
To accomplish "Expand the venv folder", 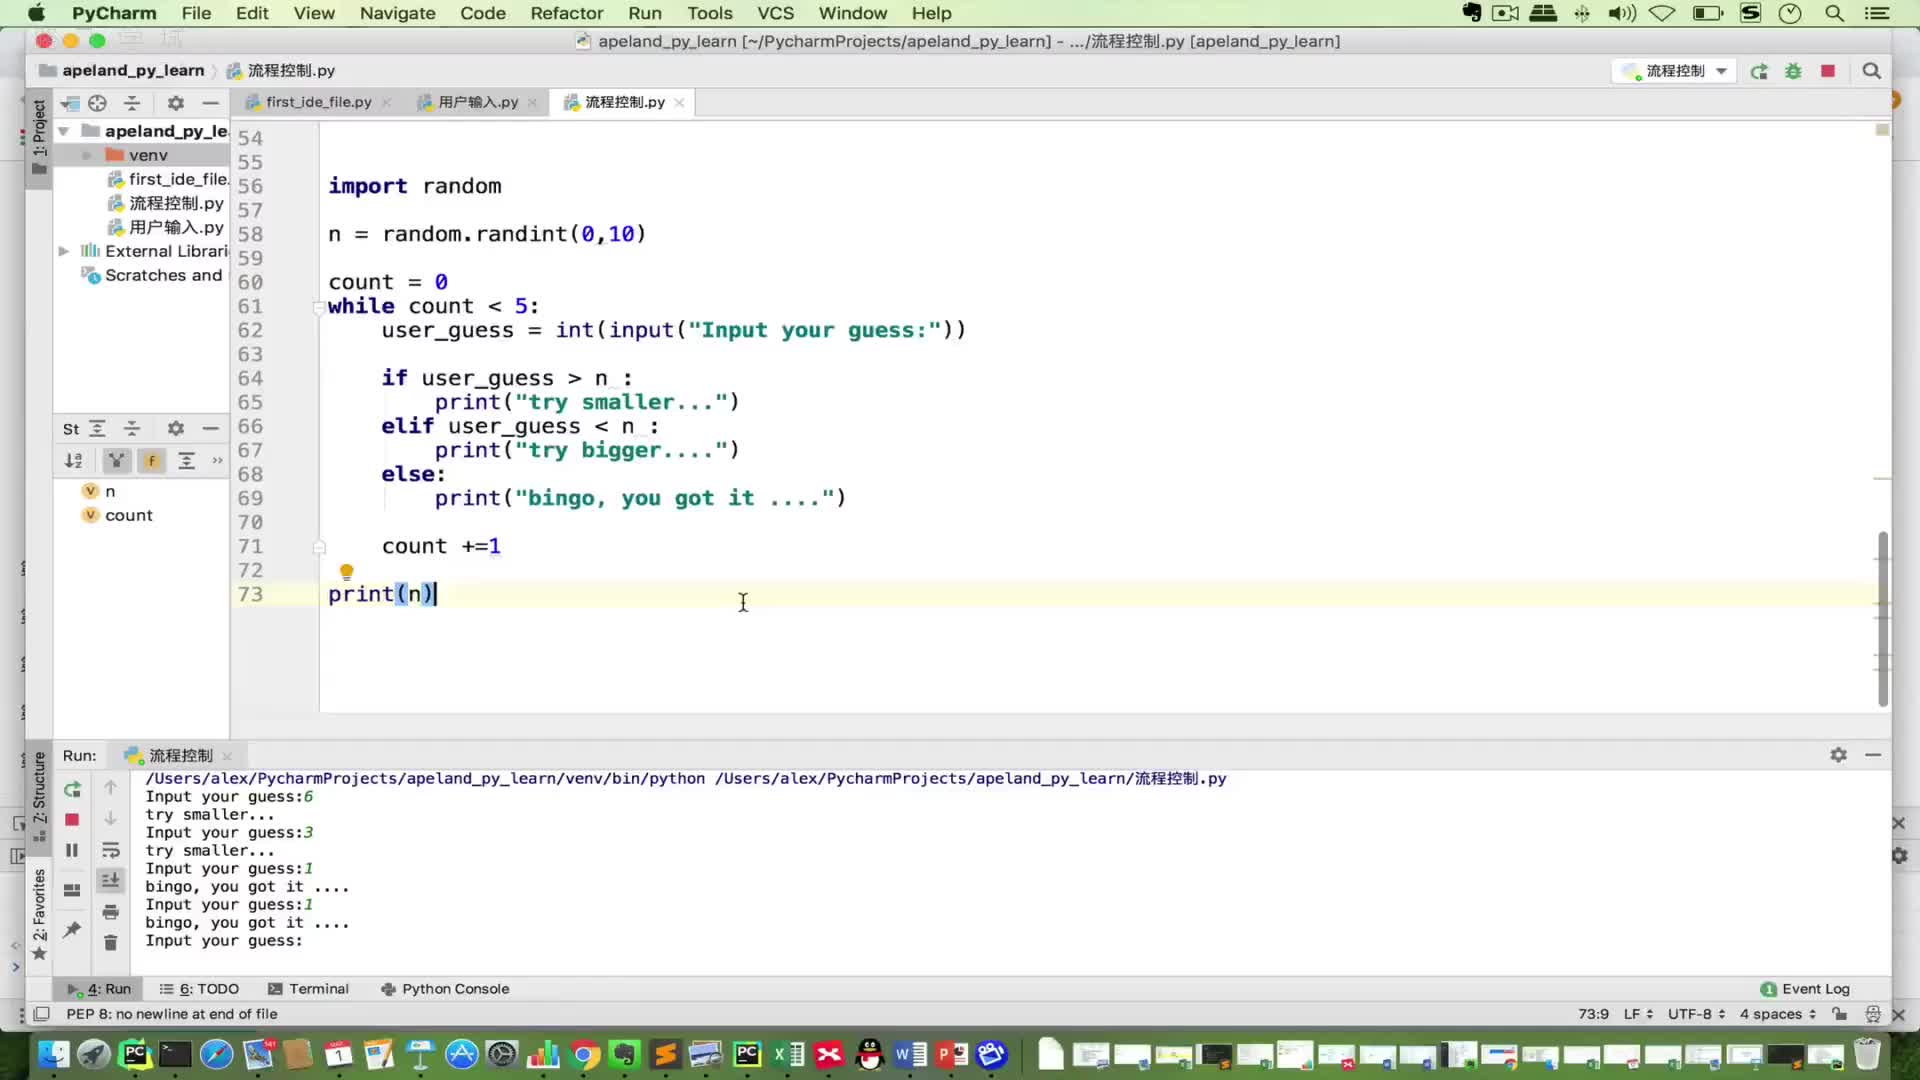I will pos(87,155).
